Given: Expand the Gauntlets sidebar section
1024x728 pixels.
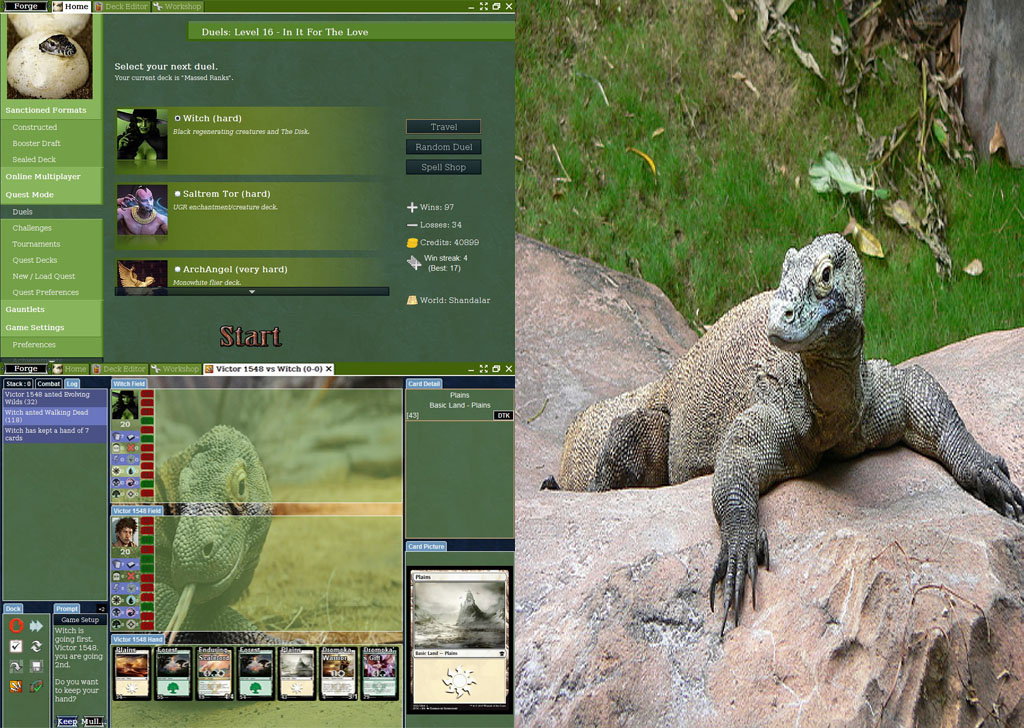Looking at the screenshot, I should point(25,310).
